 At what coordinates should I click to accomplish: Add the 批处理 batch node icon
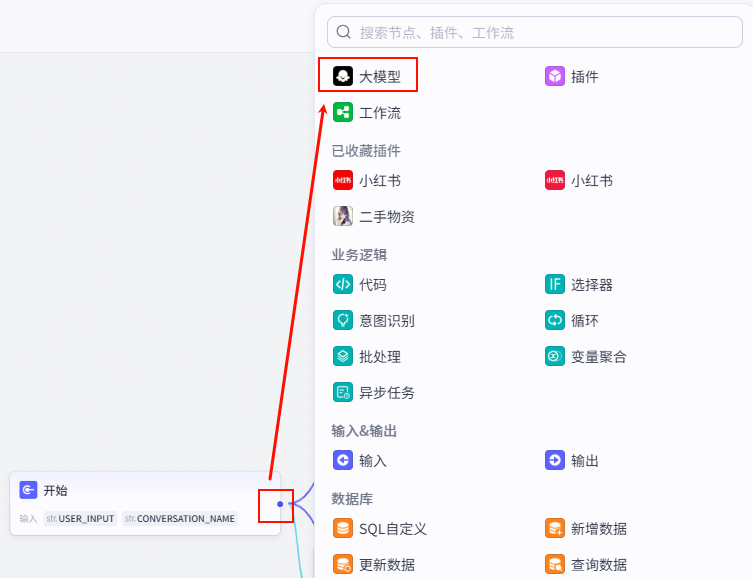pyautogui.click(x=343, y=356)
